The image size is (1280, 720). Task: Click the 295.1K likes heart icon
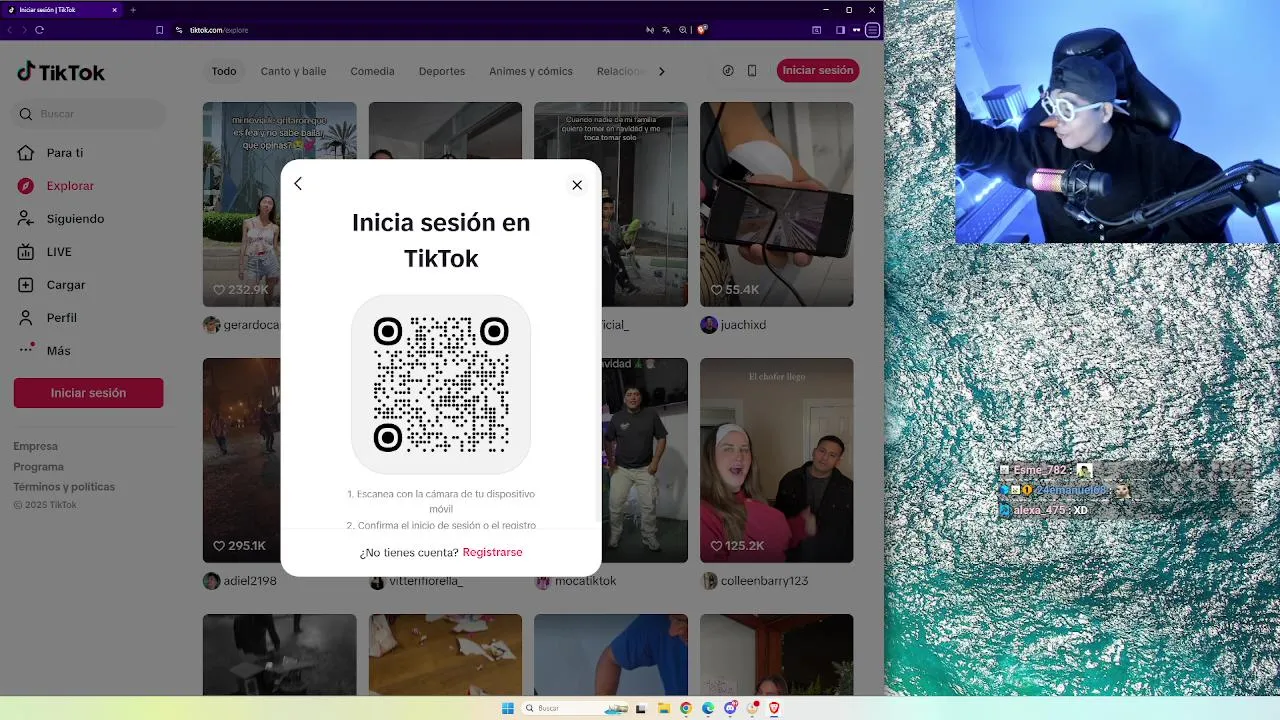tap(219, 546)
